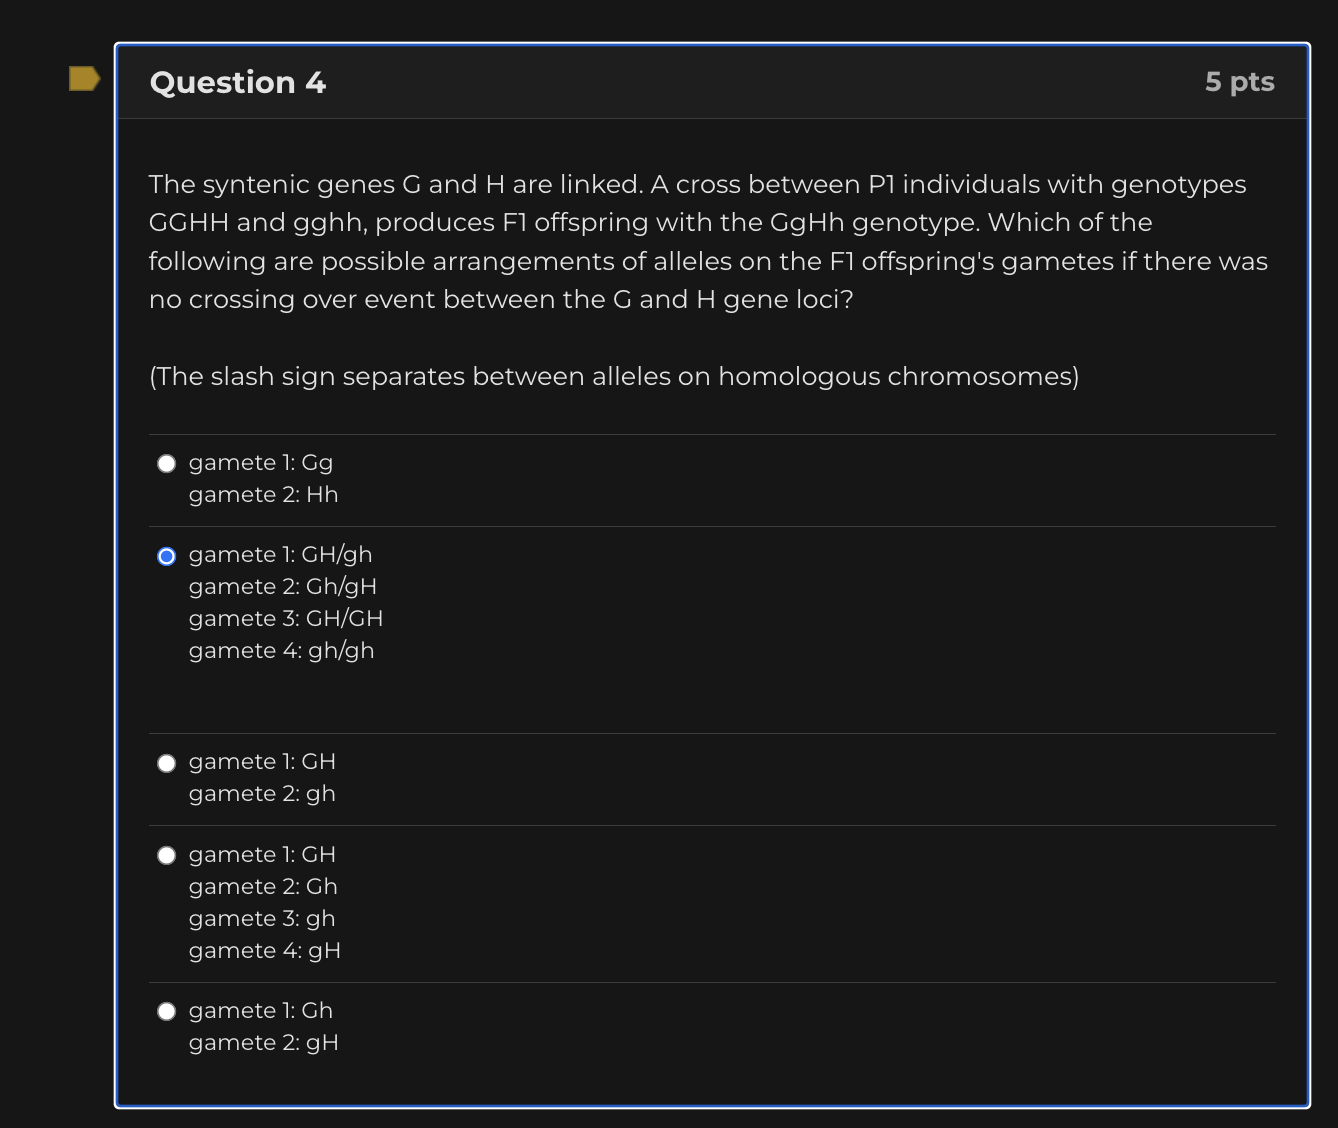Click the 'gamete 4: gh/gh' answer line
Viewport: 1338px width, 1128px height.
[282, 651]
